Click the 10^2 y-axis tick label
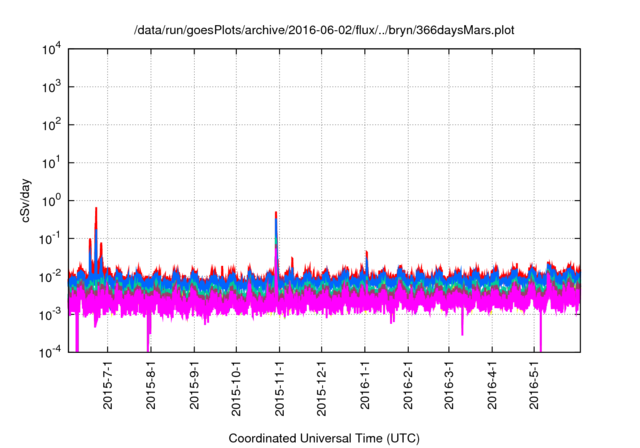Screen dimensions: 640x448 click(x=52, y=125)
